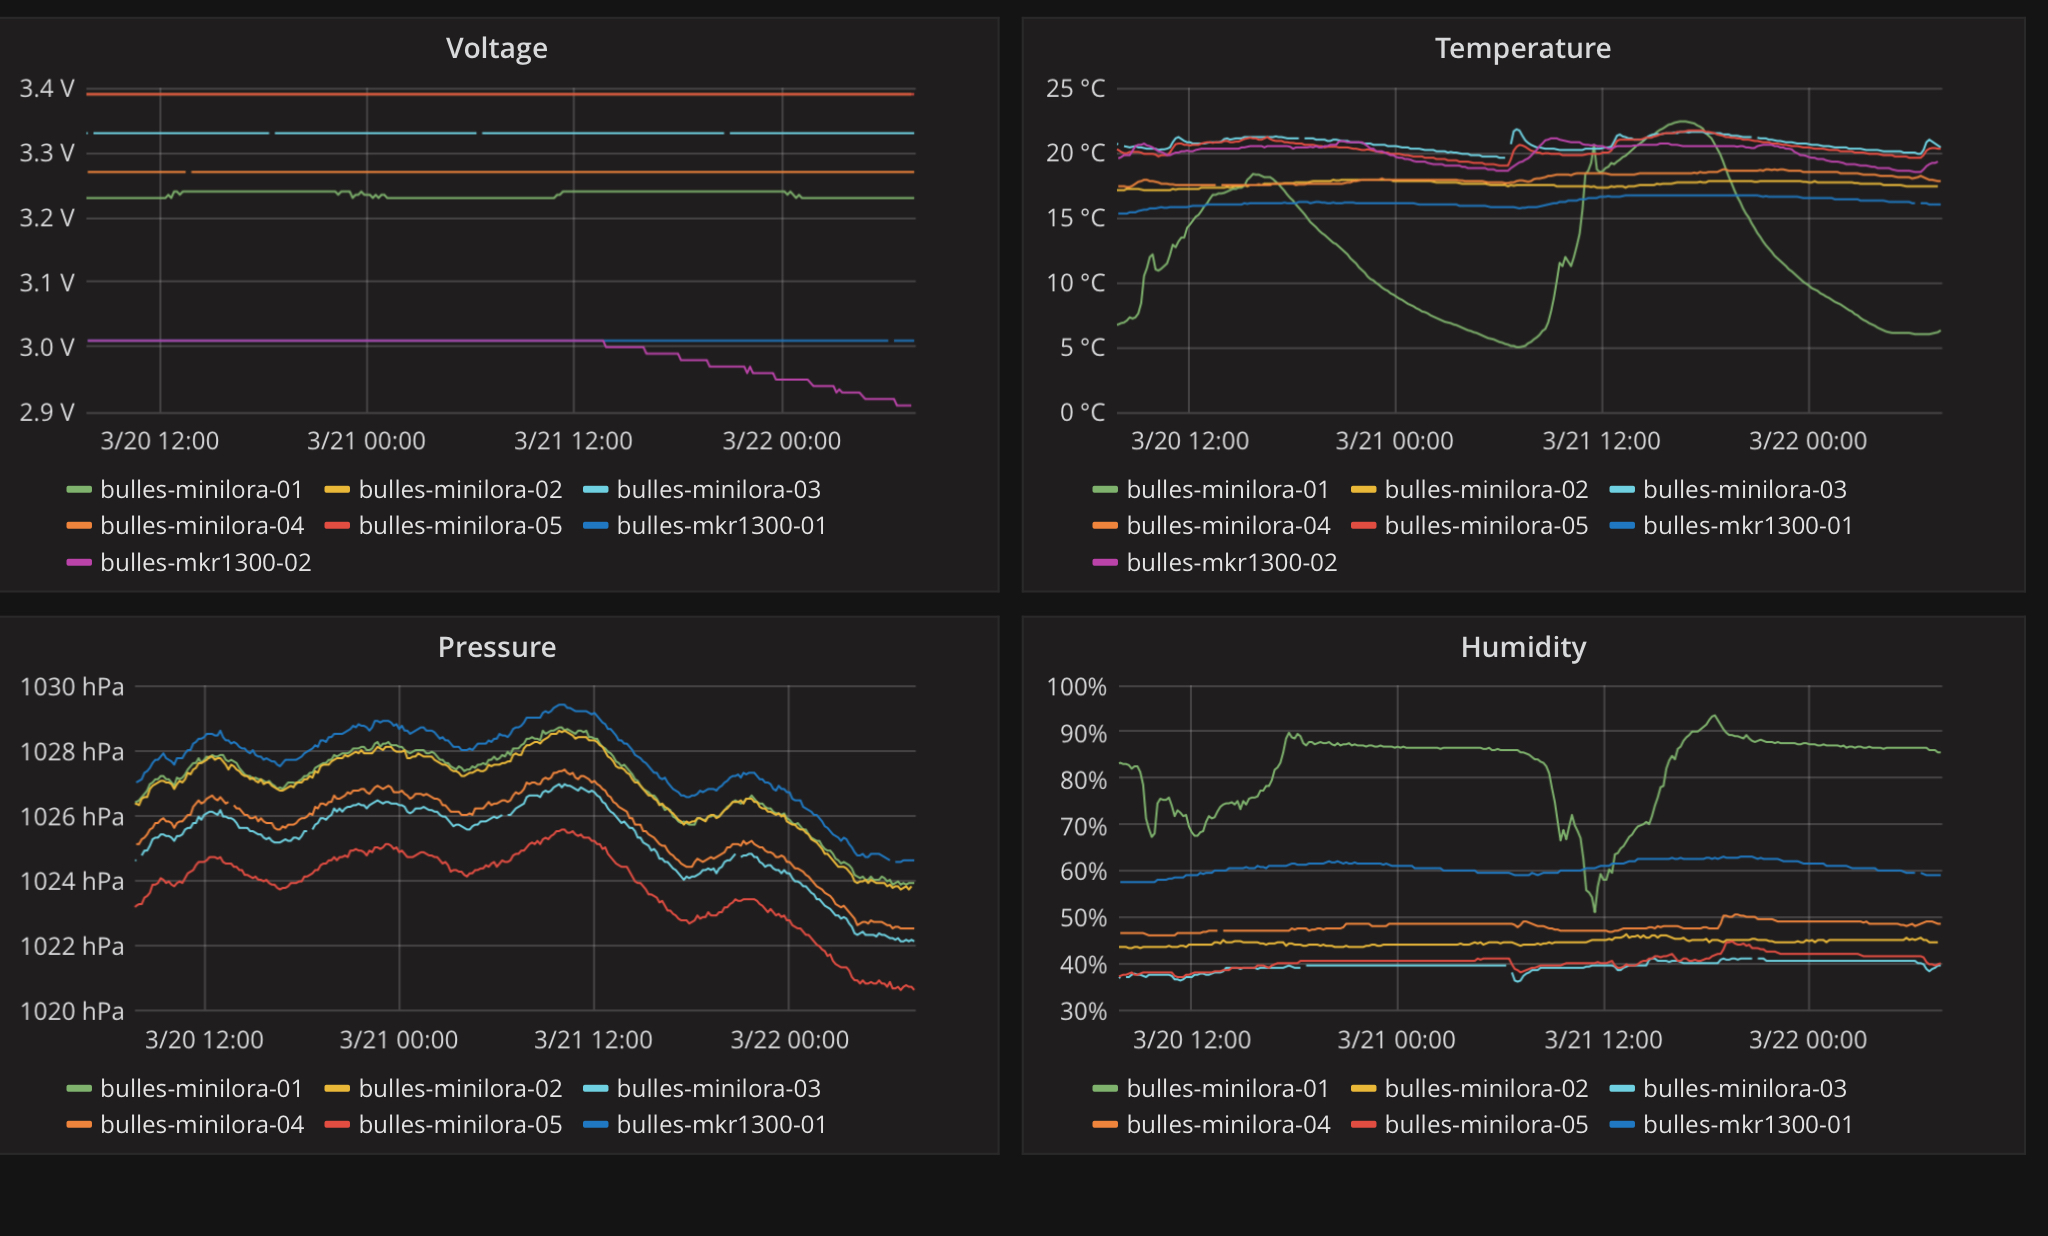
Task: Select bulles-minilora-04 in Pressure legend
Action: click(201, 1124)
